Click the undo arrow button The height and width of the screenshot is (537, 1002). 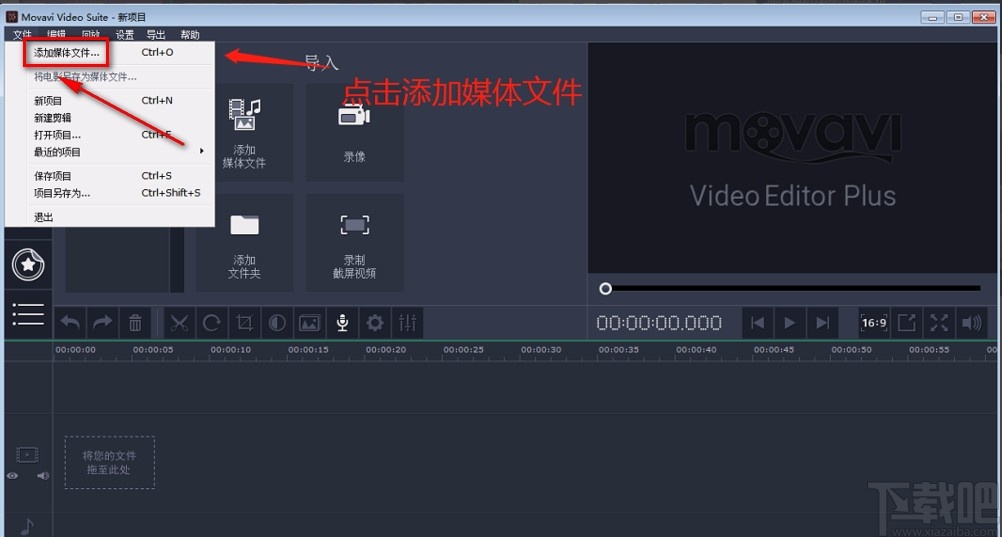pyautogui.click(x=70, y=323)
